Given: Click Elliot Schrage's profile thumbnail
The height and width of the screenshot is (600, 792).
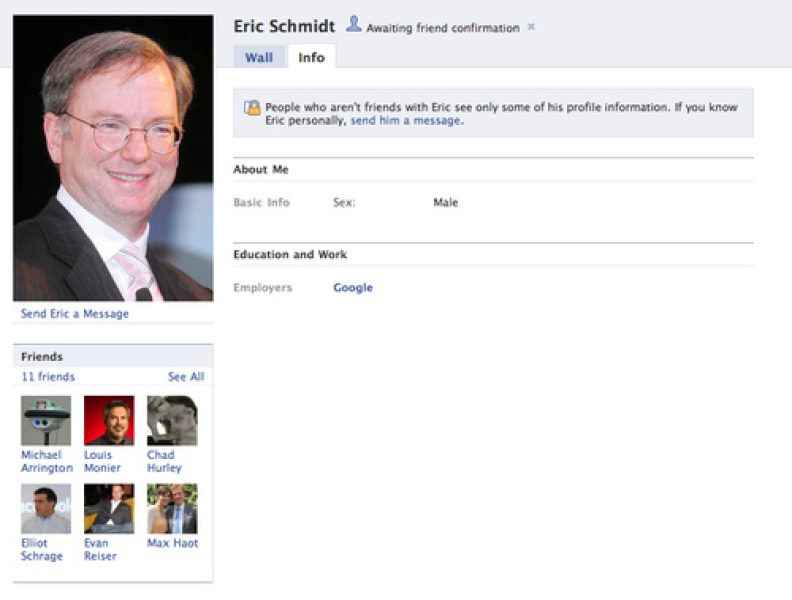Looking at the screenshot, I should pos(46,509).
